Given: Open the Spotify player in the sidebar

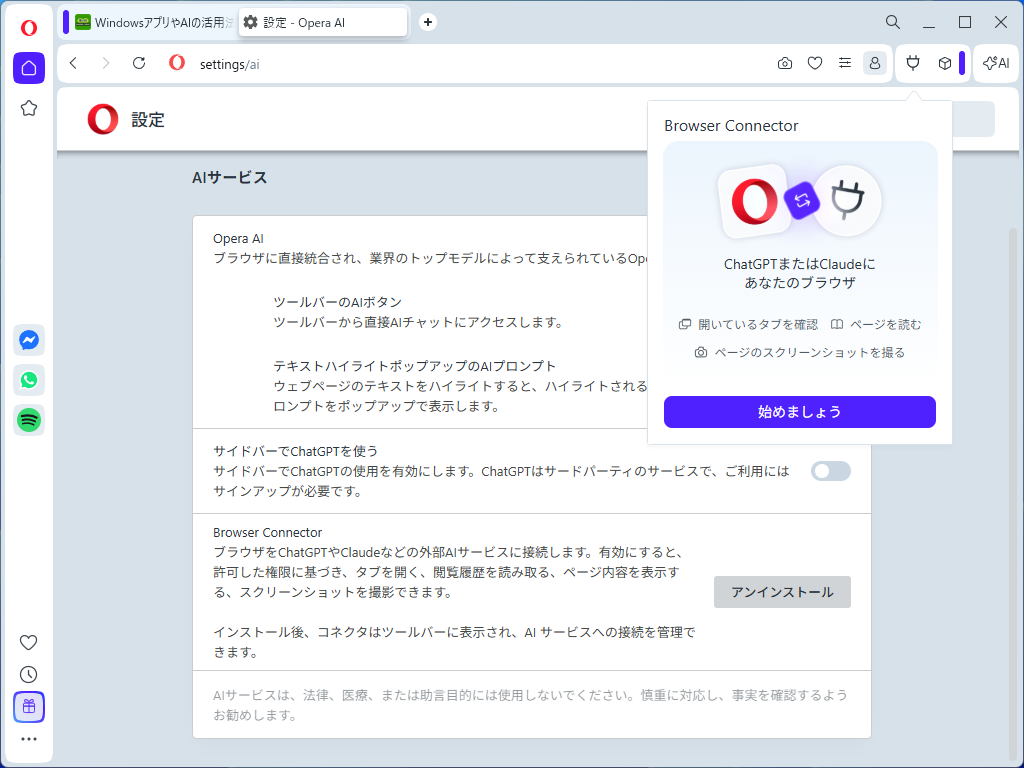Looking at the screenshot, I should click(28, 420).
